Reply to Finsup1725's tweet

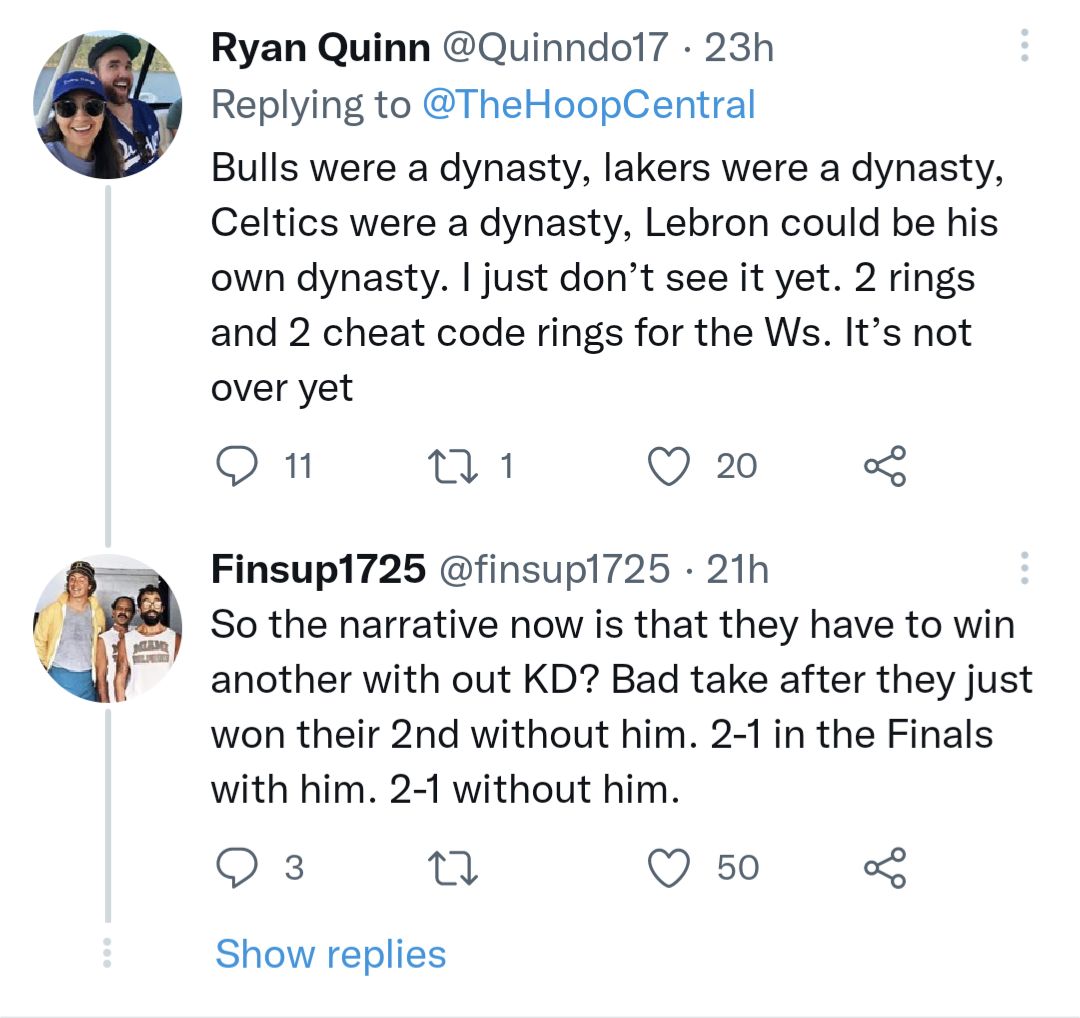236,868
